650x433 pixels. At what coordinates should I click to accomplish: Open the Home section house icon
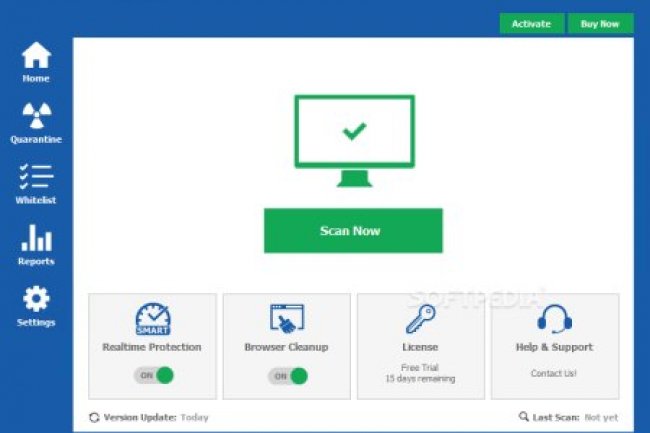click(x=36, y=55)
